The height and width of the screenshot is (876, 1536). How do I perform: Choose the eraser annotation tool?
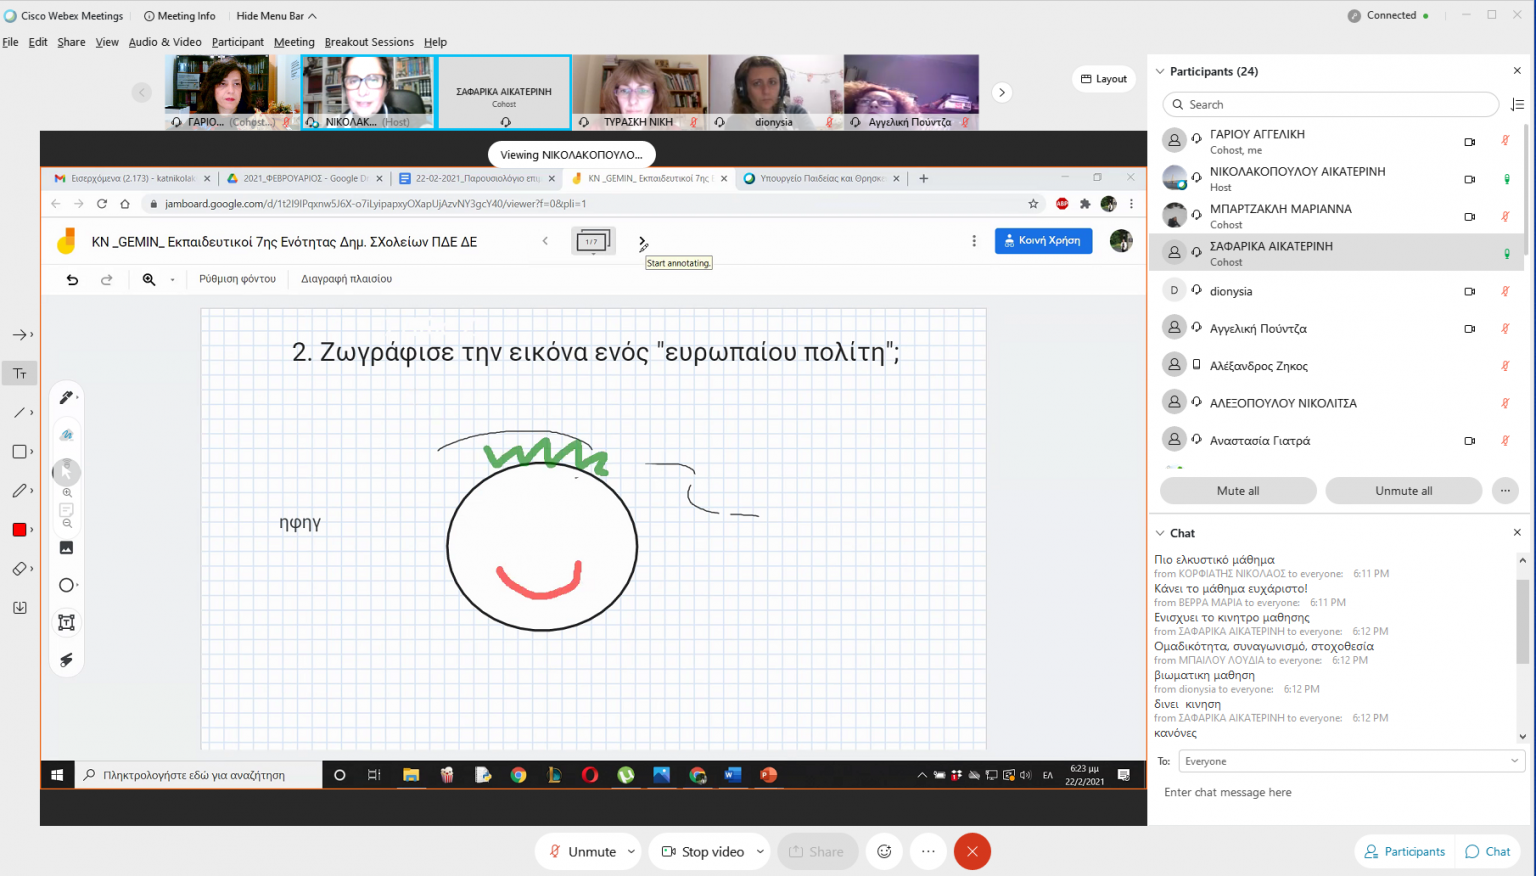(19, 568)
